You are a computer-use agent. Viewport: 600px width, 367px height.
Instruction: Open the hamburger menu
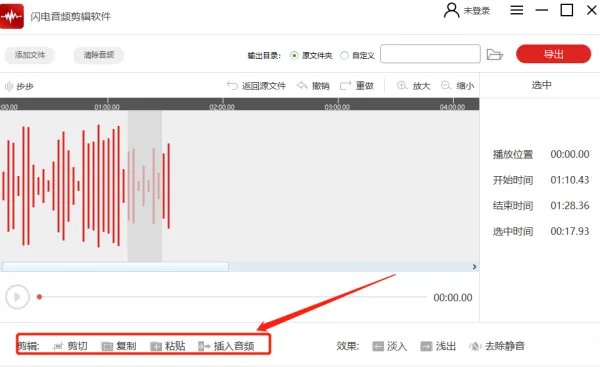coord(517,10)
